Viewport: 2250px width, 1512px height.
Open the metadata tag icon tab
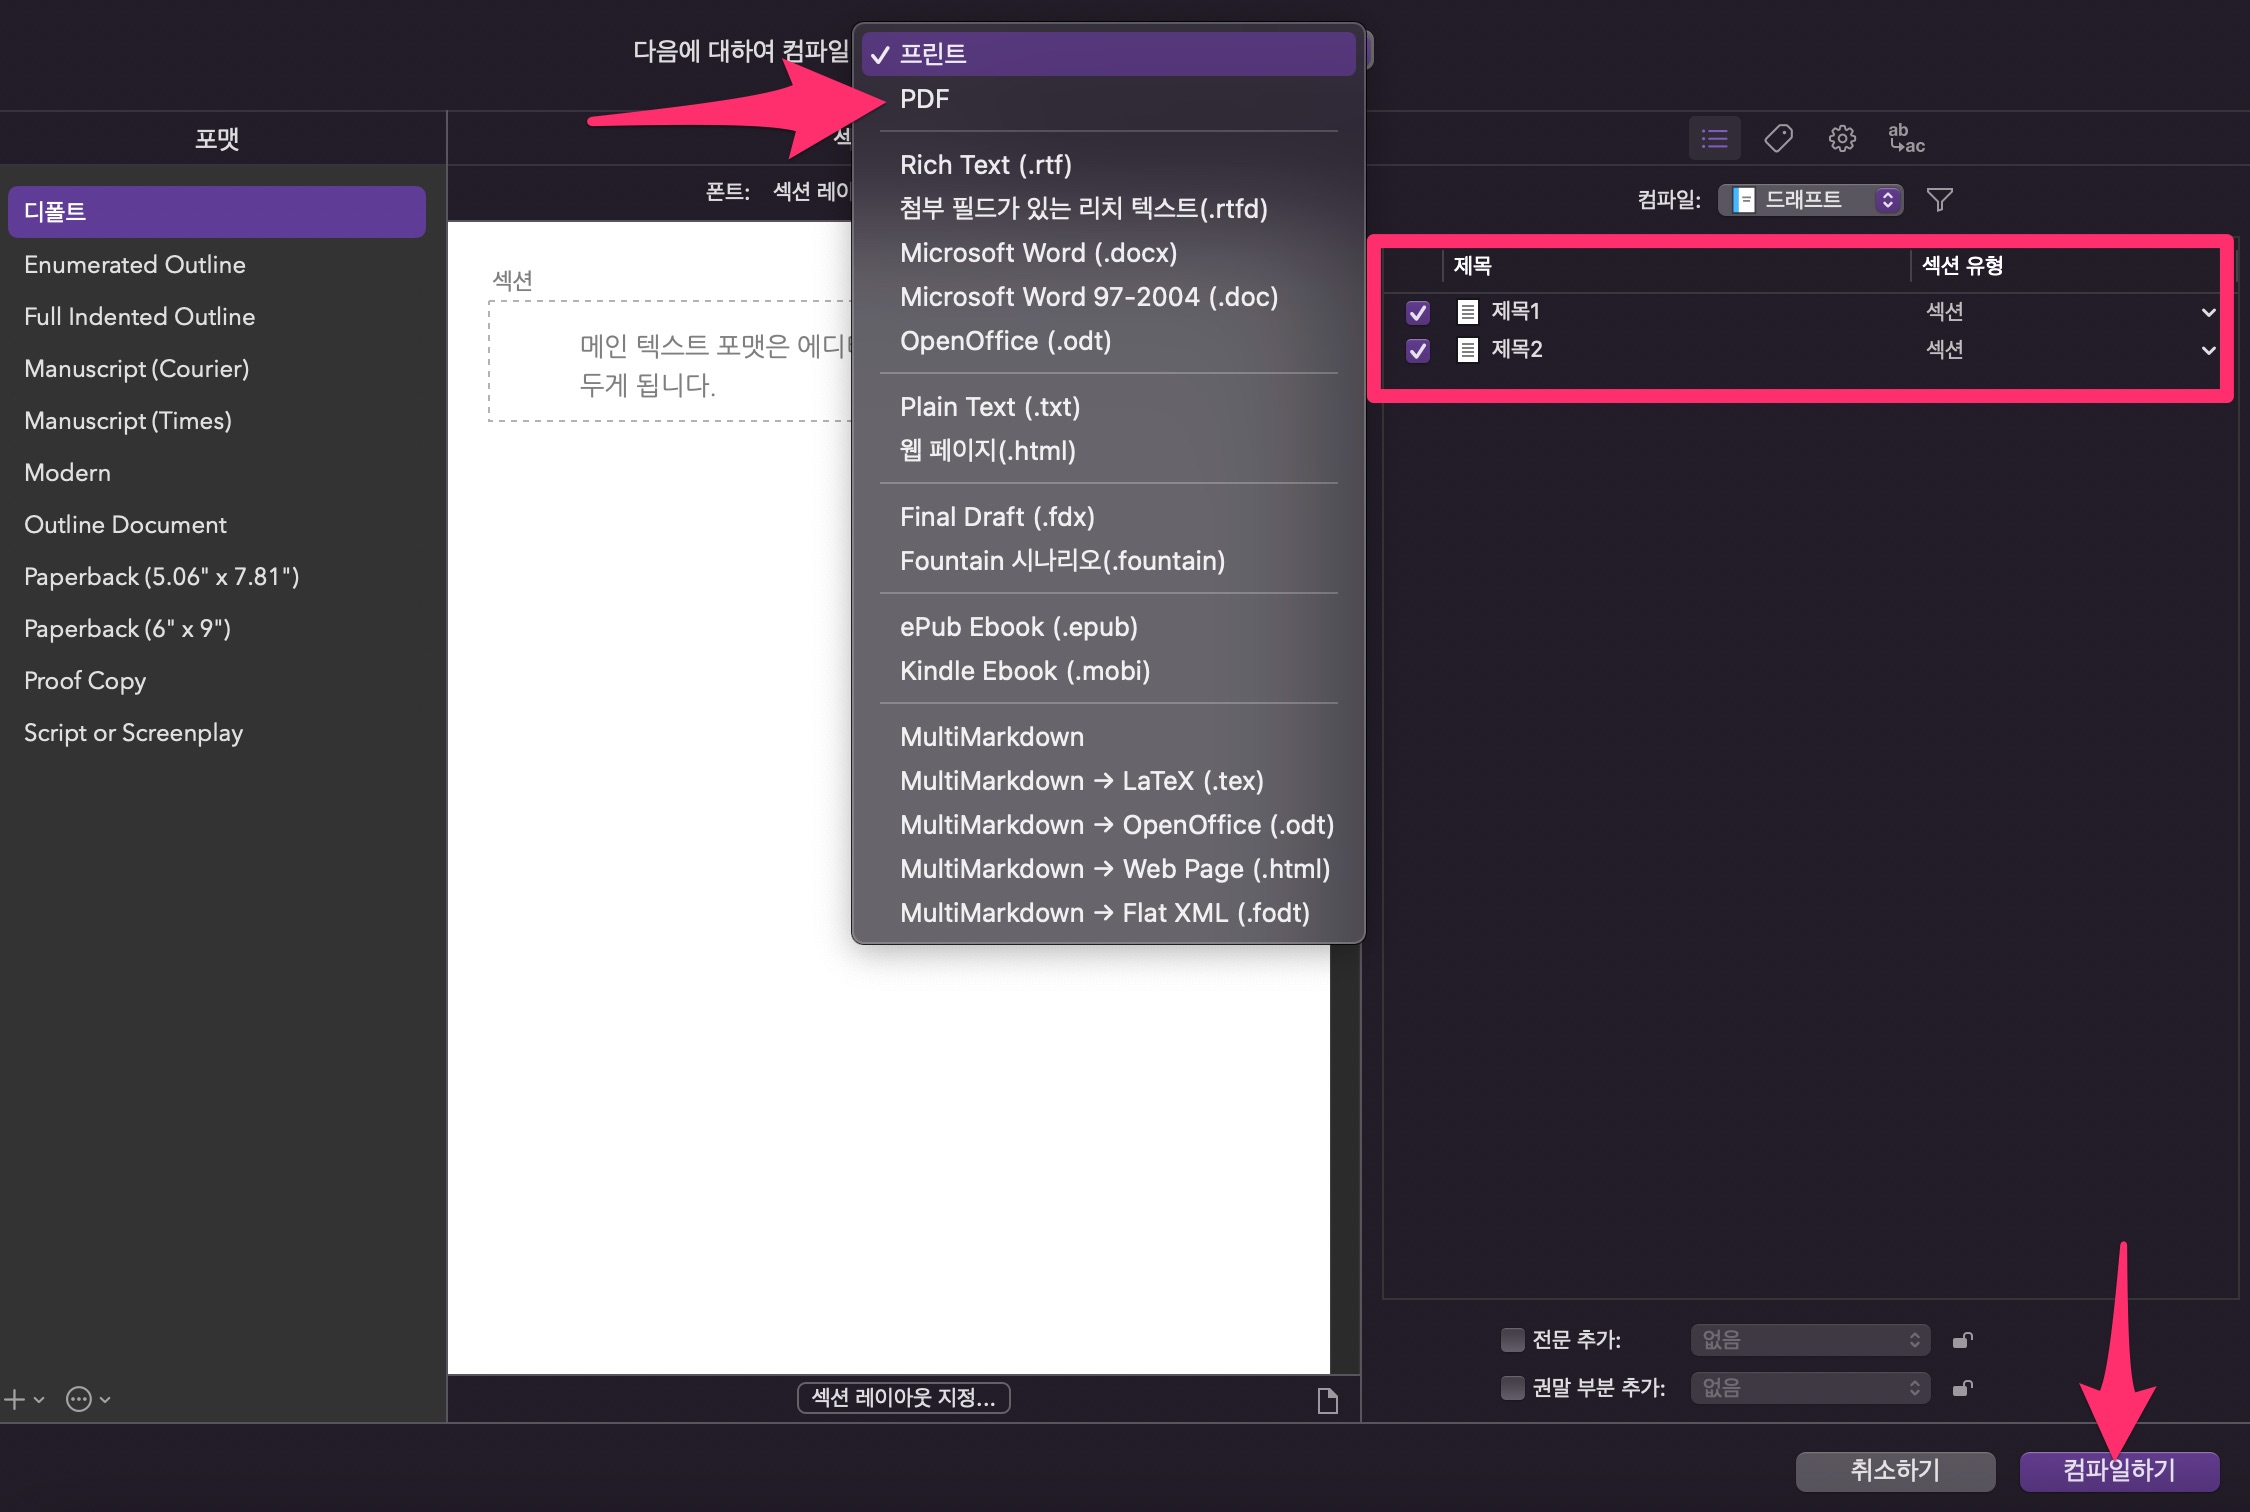pyautogui.click(x=1778, y=138)
